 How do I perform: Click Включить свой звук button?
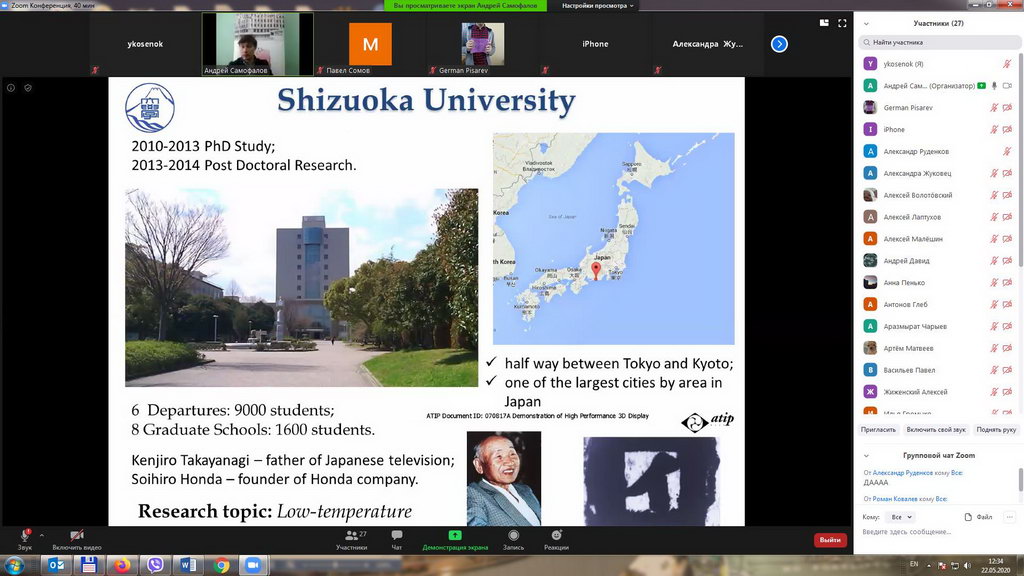click(936, 430)
